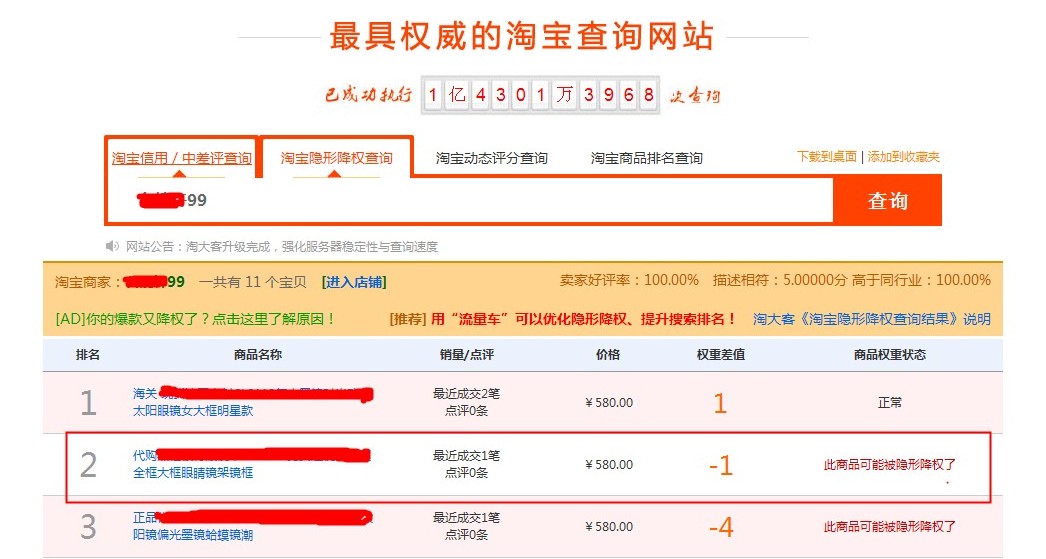Click the 添加到收藏夹 link

tap(903, 157)
